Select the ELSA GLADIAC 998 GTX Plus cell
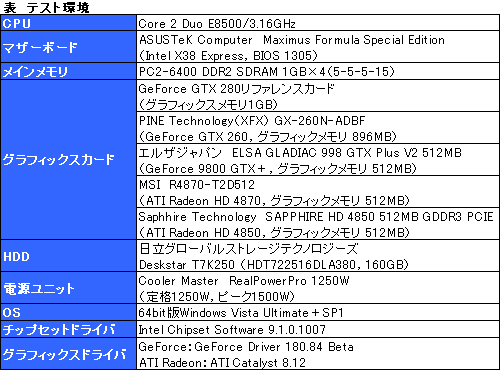 click(318, 160)
